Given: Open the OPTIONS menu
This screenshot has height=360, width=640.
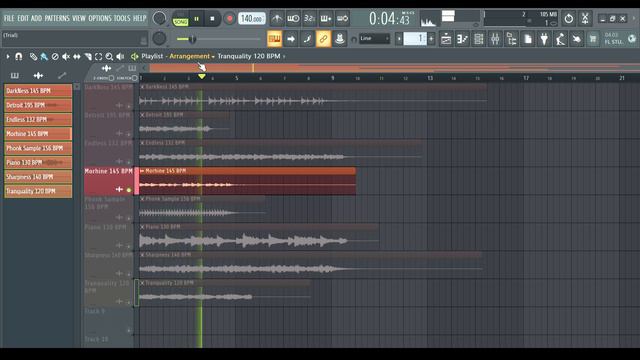Looking at the screenshot, I should (100, 18).
